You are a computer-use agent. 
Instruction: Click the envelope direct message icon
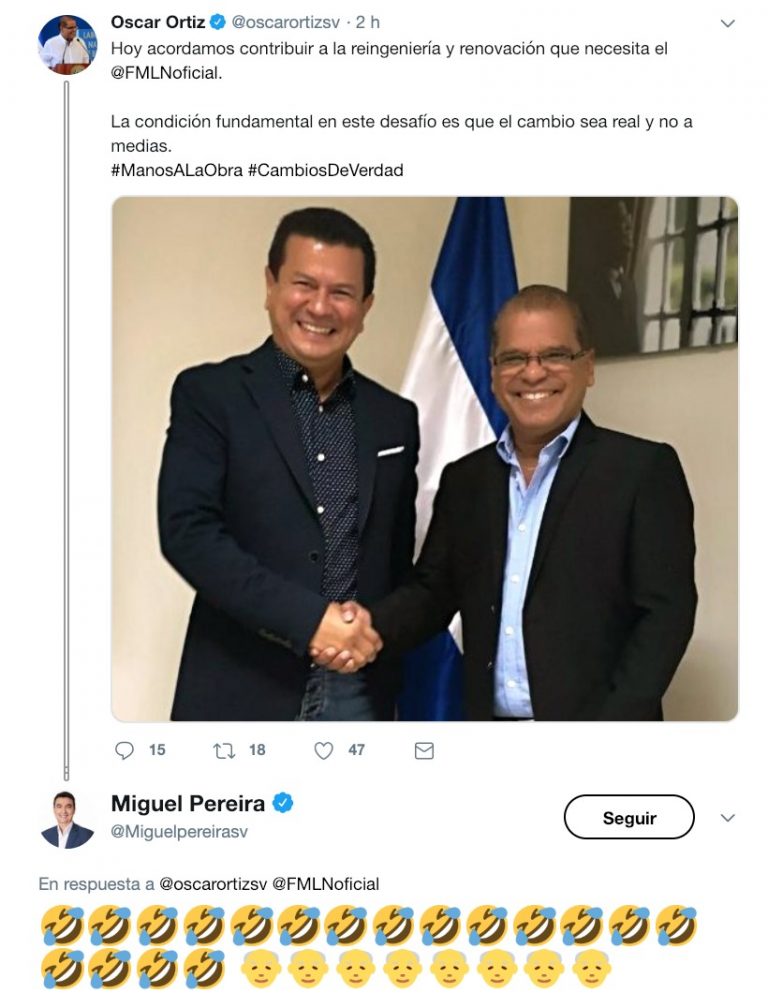(424, 750)
